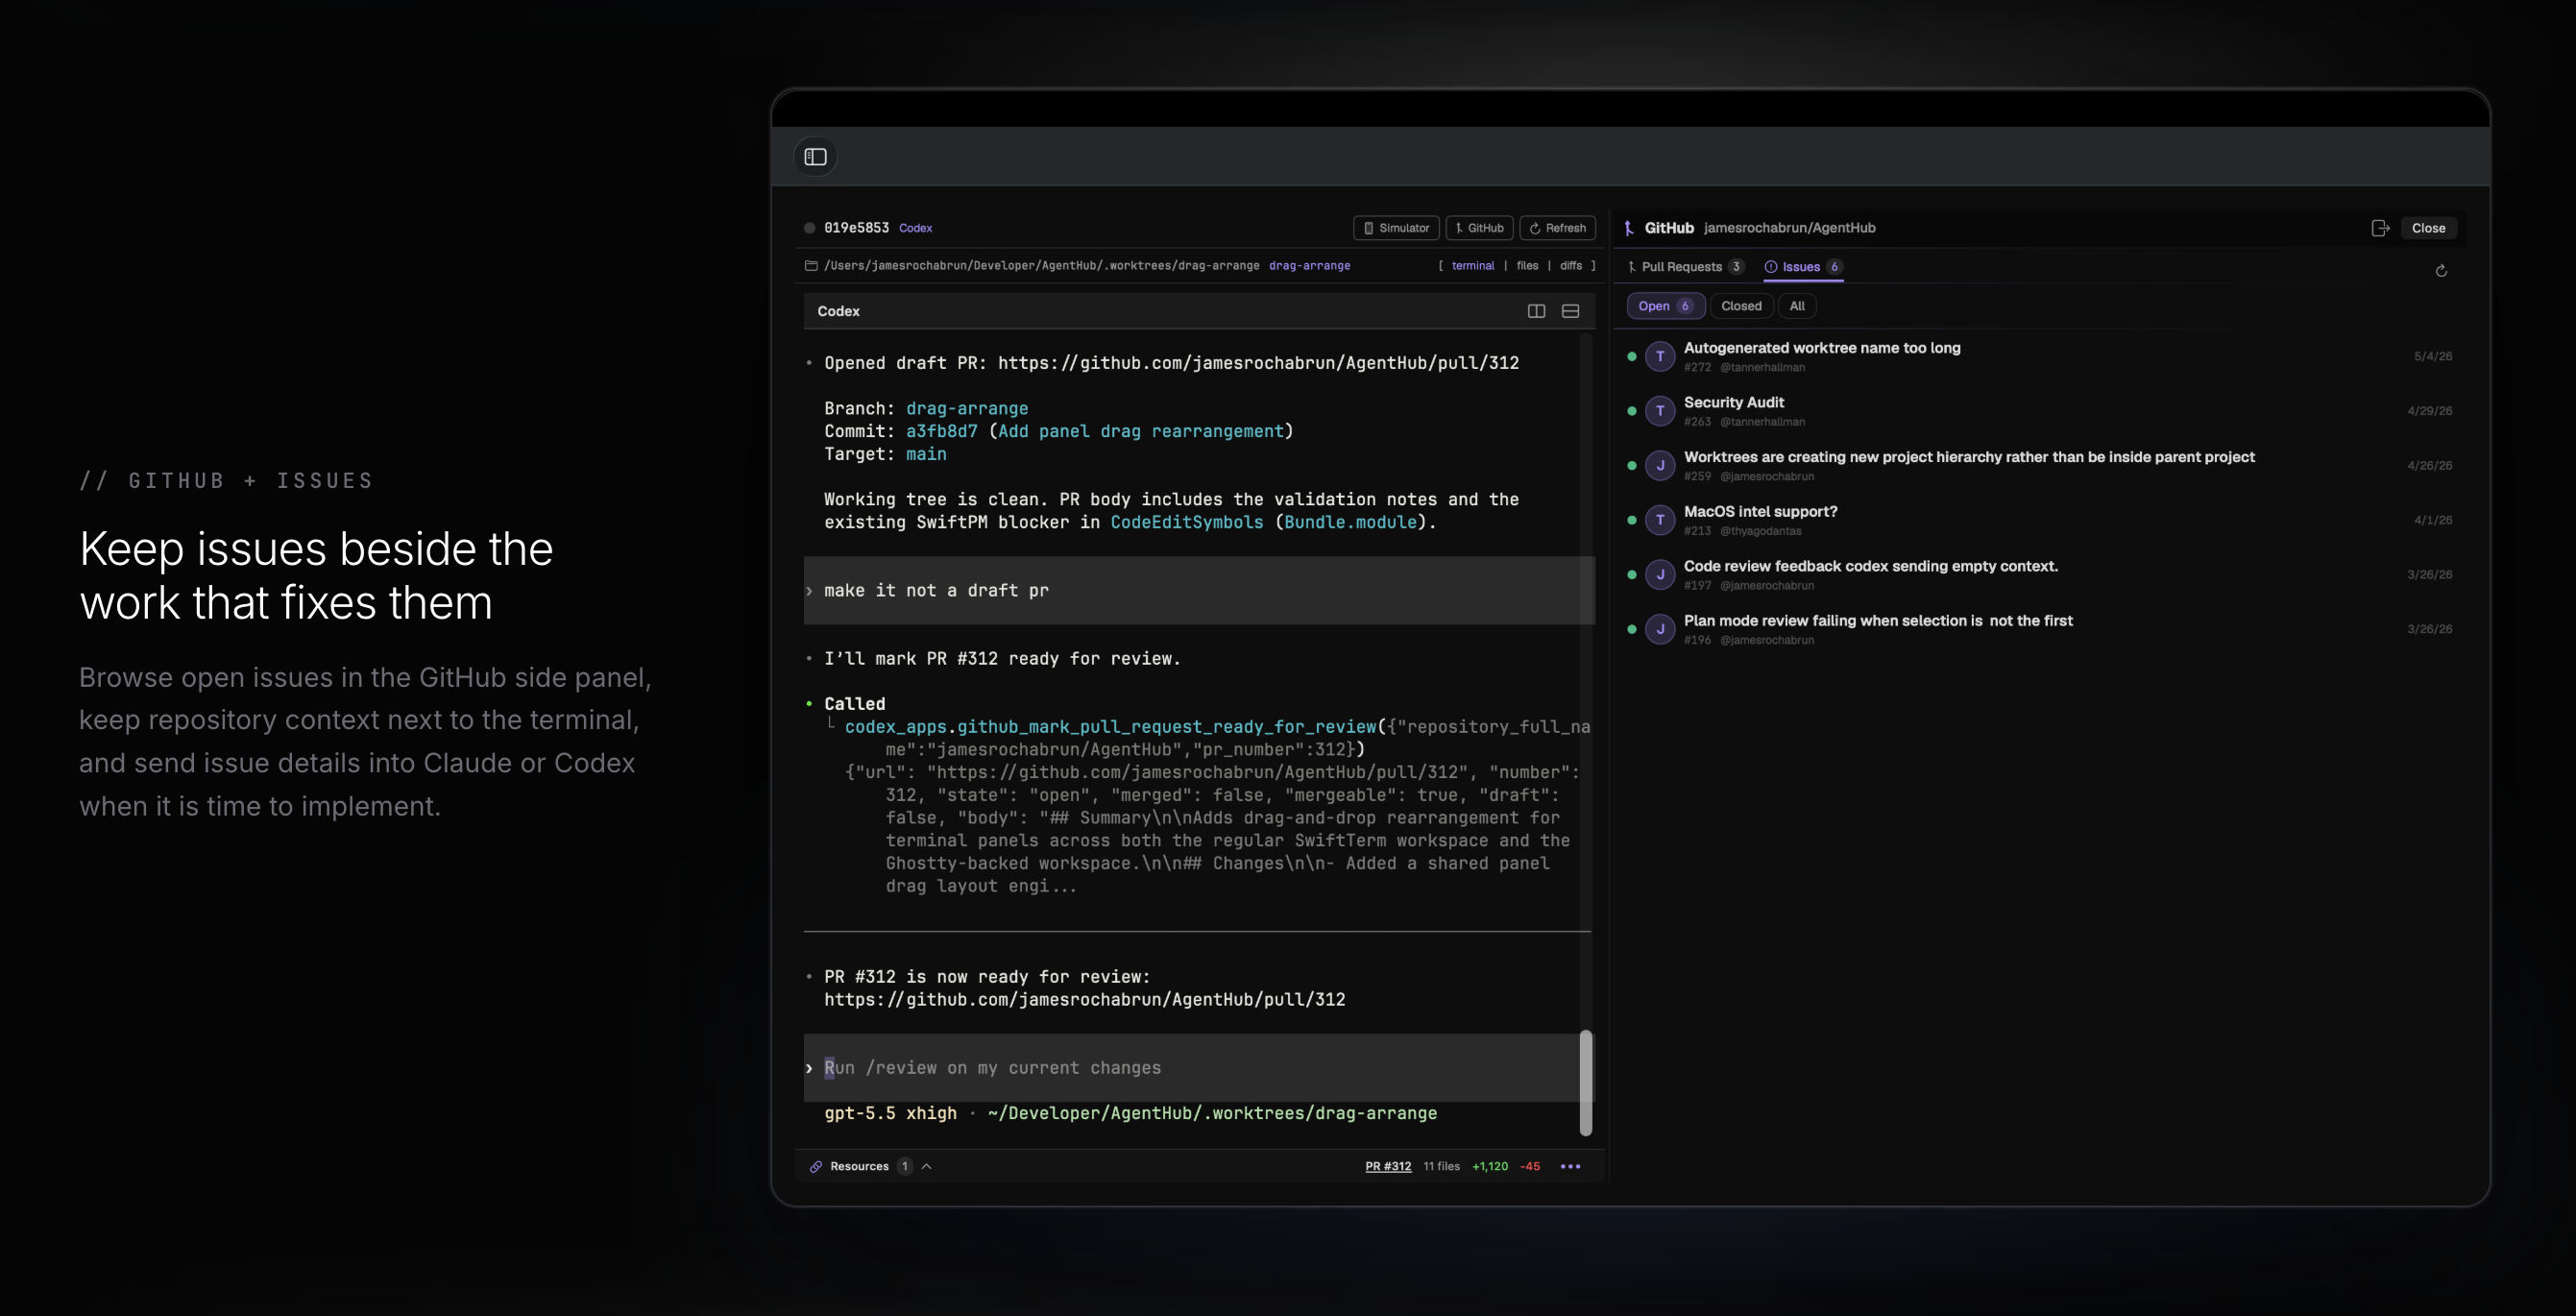
Task: Open the PR #312 link in status bar
Action: [1388, 1167]
